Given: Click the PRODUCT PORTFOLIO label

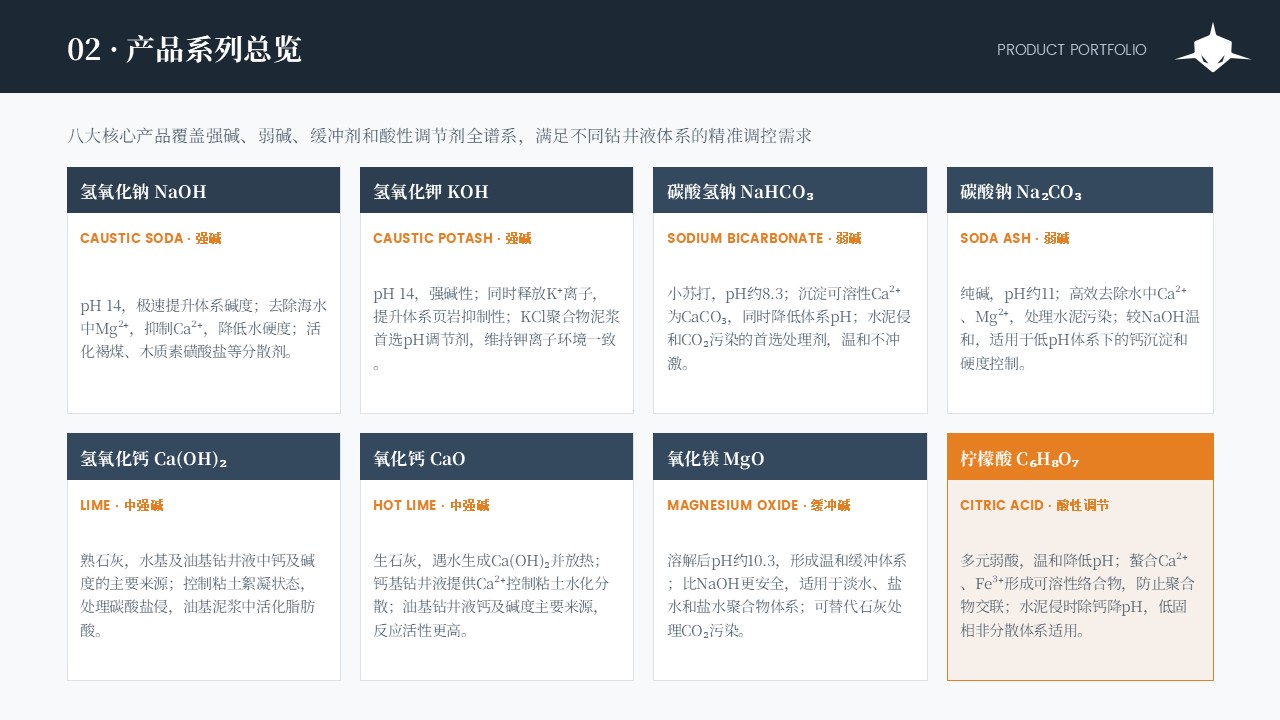Looking at the screenshot, I should point(1072,50).
